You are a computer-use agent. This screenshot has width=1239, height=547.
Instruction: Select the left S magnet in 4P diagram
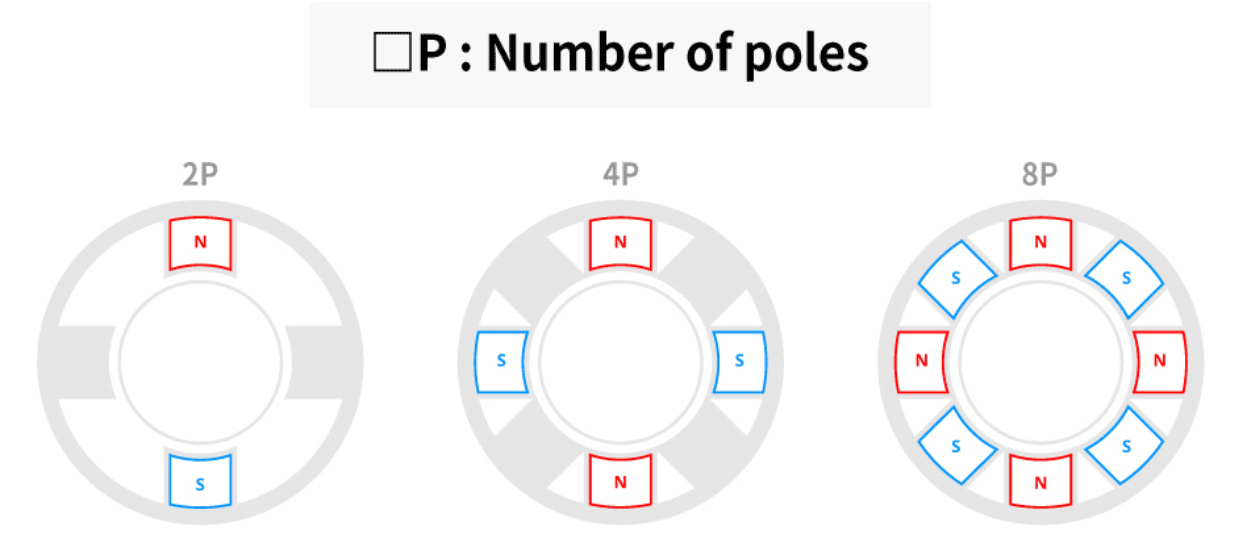(500, 361)
